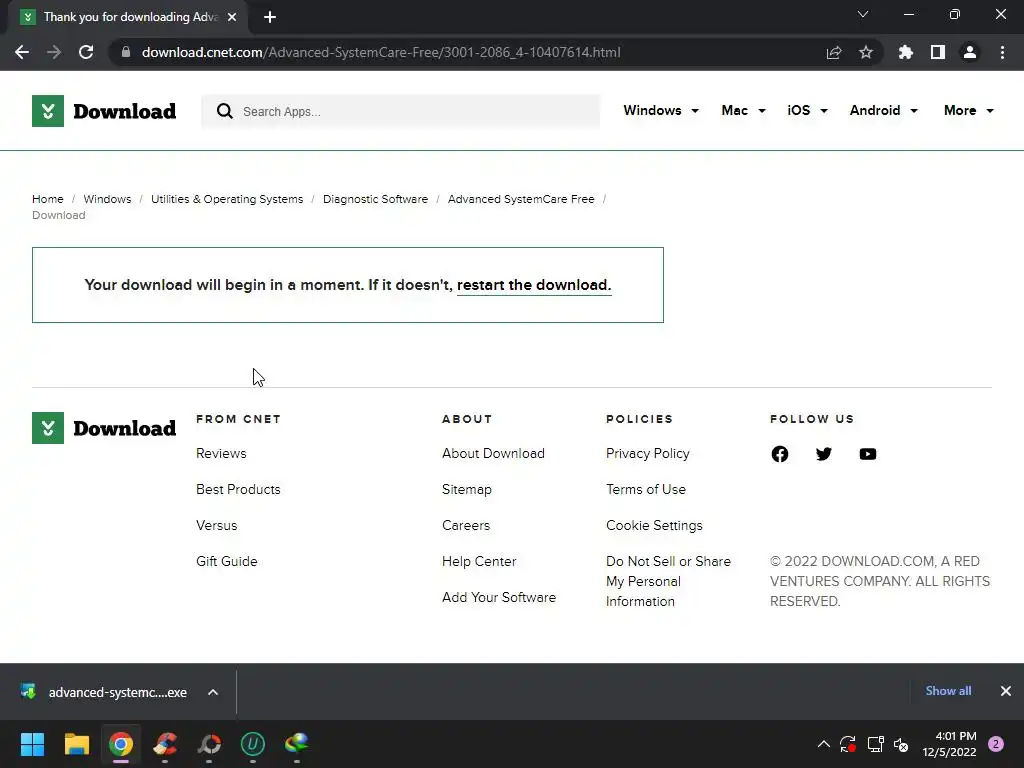Open the Help Center footer link
The height and width of the screenshot is (768, 1024).
(x=479, y=561)
